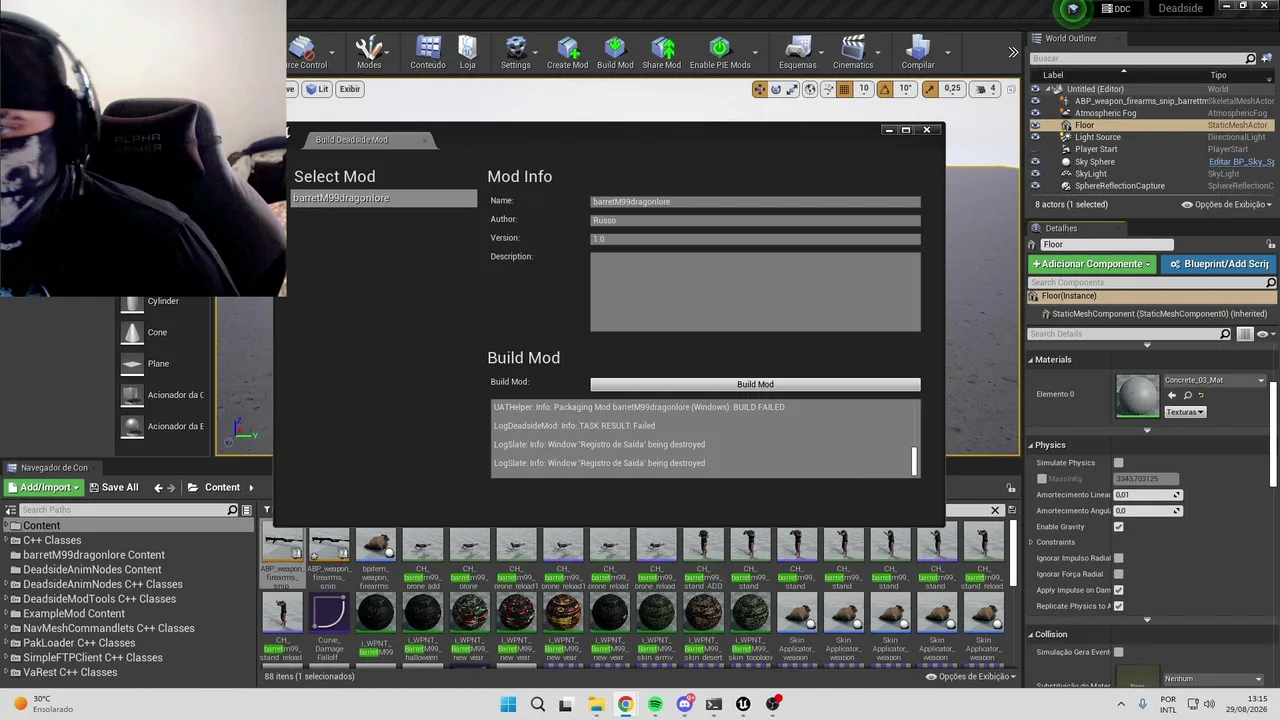Open the Esquemas blueprints toolbar icon
The height and width of the screenshot is (720, 1280).
(797, 52)
